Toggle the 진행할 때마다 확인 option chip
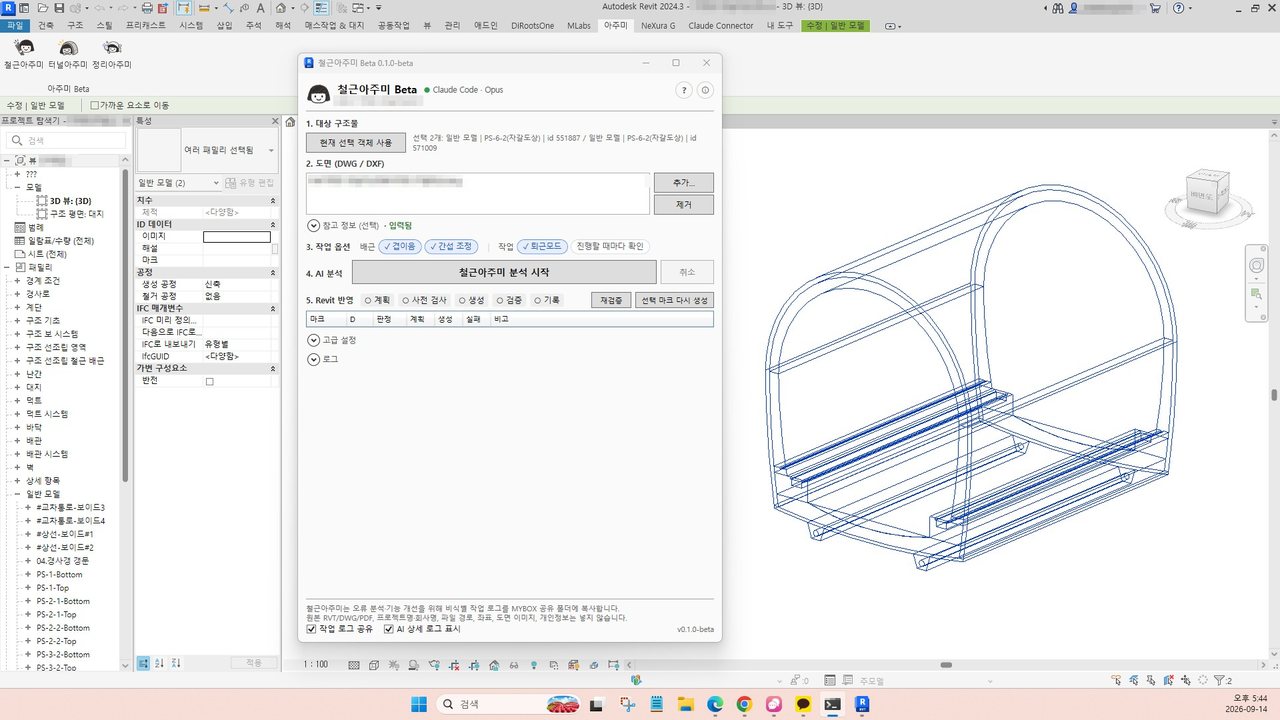The image size is (1280, 720). (x=610, y=246)
